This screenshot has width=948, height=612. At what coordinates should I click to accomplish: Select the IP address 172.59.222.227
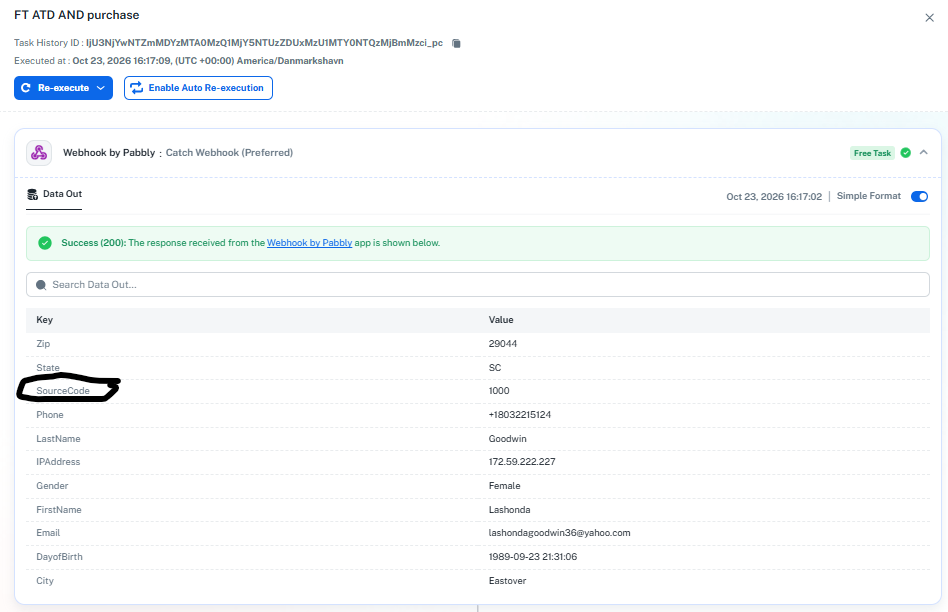pyautogui.click(x=522, y=461)
